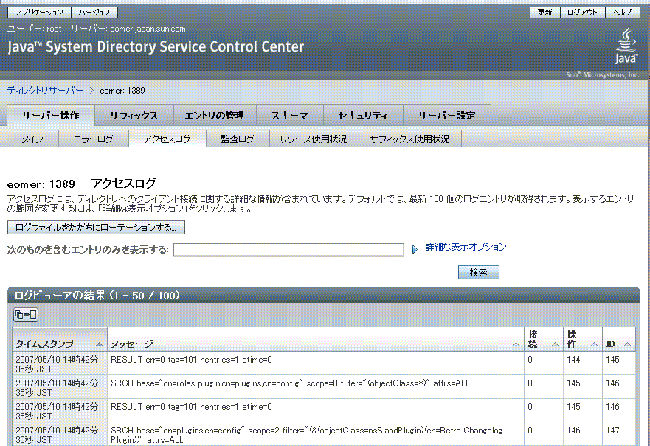Open the 監査ログ subtab
Image resolution: width=650 pixels, height=446 pixels.
(238, 139)
